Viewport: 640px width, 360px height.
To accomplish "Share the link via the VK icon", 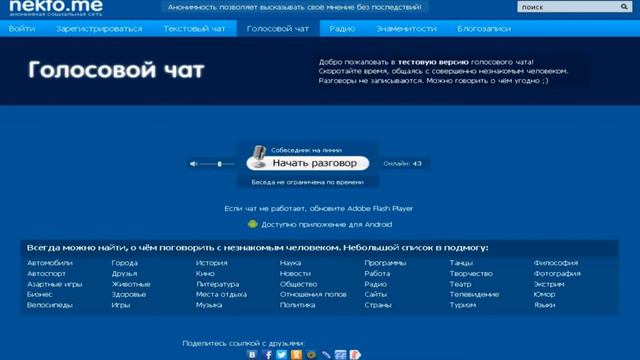I will [x=252, y=354].
